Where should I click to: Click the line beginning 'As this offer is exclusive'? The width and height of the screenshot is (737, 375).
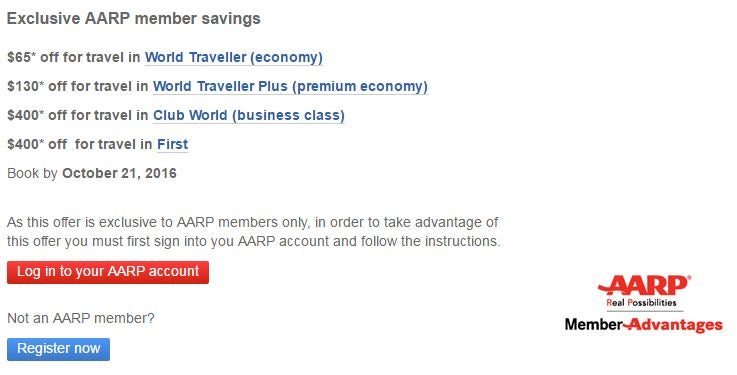(252, 222)
